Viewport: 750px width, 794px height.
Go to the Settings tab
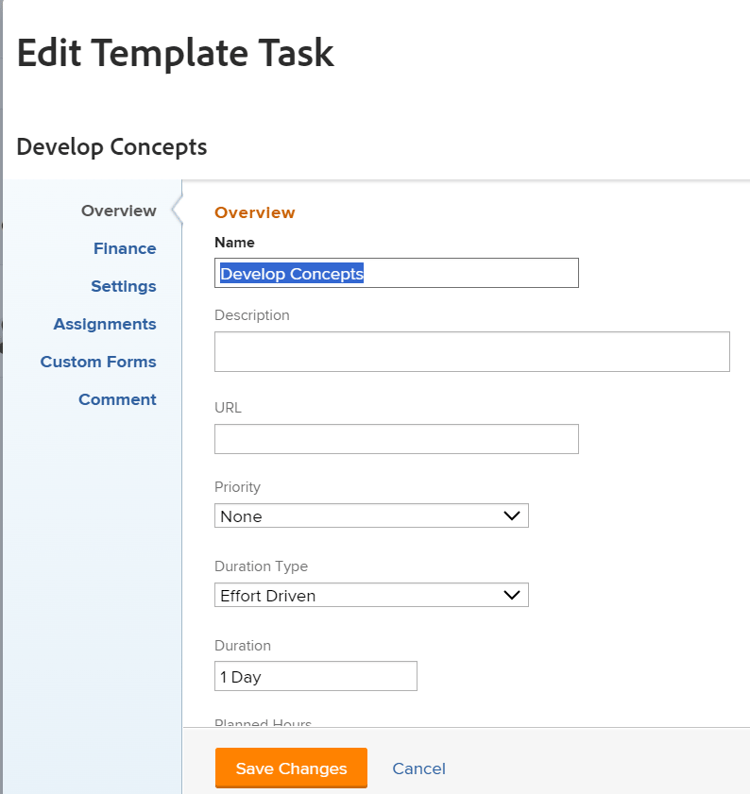point(123,287)
